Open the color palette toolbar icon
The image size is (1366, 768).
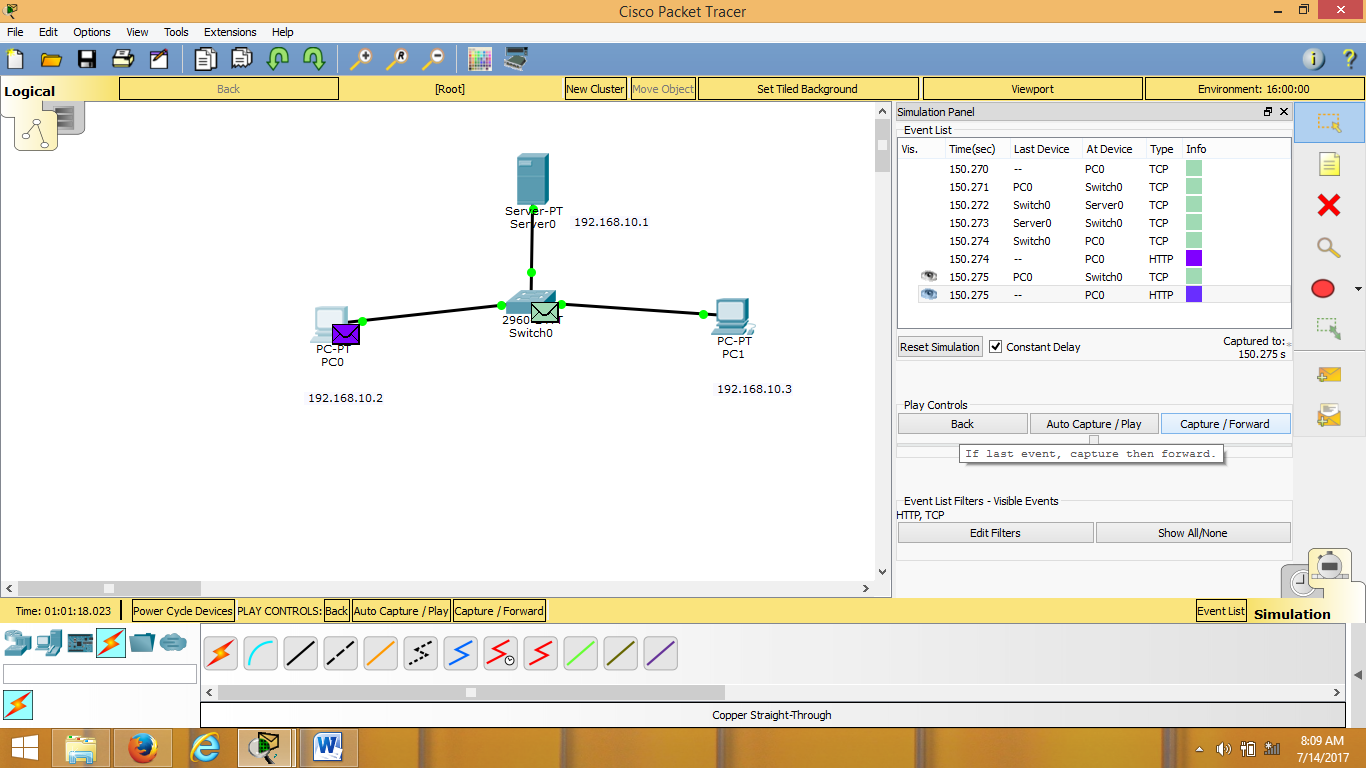pyautogui.click(x=479, y=59)
